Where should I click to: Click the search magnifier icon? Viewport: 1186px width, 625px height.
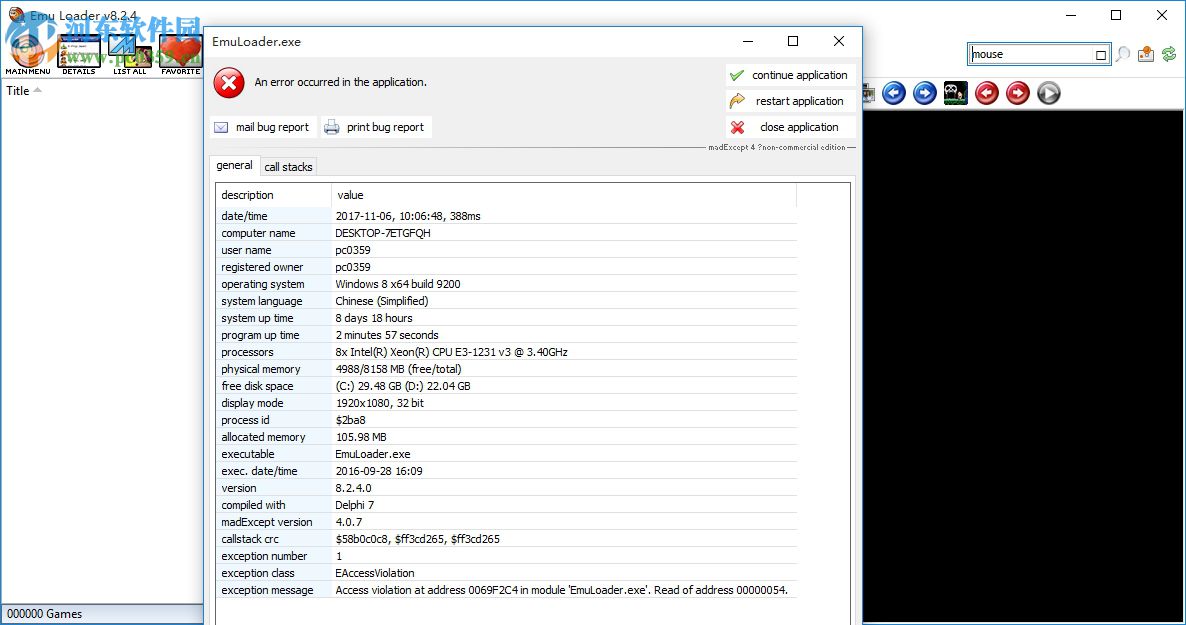(x=1123, y=53)
